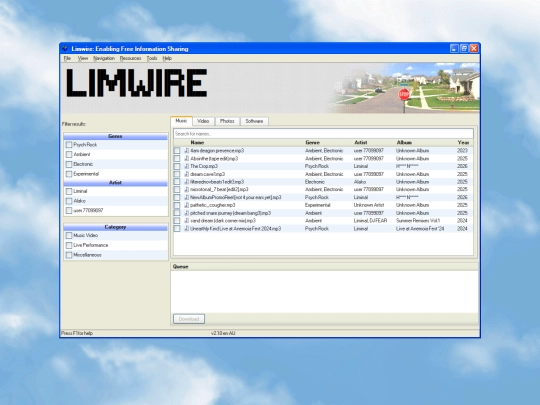This screenshot has width=540, height=405.
Task: Click the music note icon for Unearthly Kind Live
Action: pyautogui.click(x=186, y=228)
